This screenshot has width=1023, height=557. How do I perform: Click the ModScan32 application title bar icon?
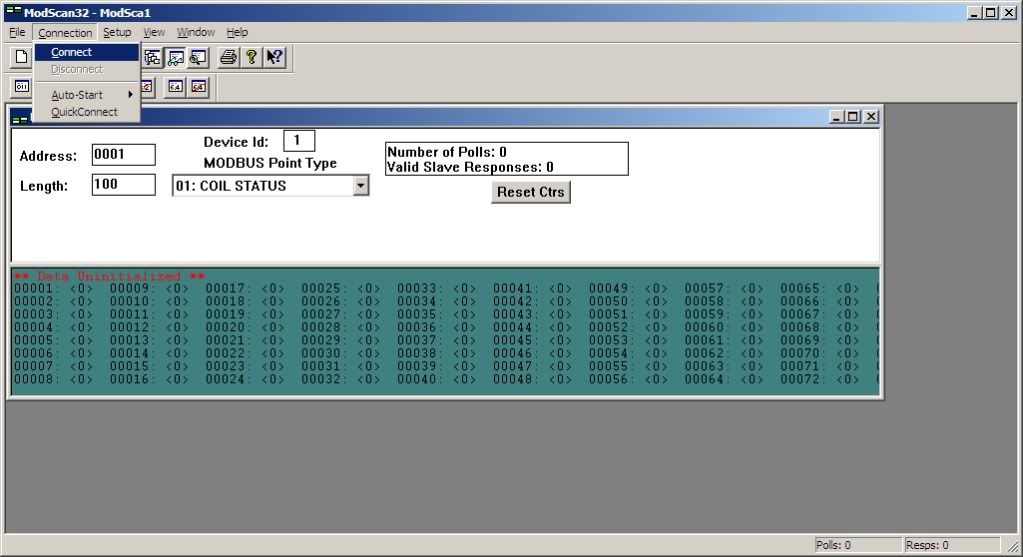(12, 12)
